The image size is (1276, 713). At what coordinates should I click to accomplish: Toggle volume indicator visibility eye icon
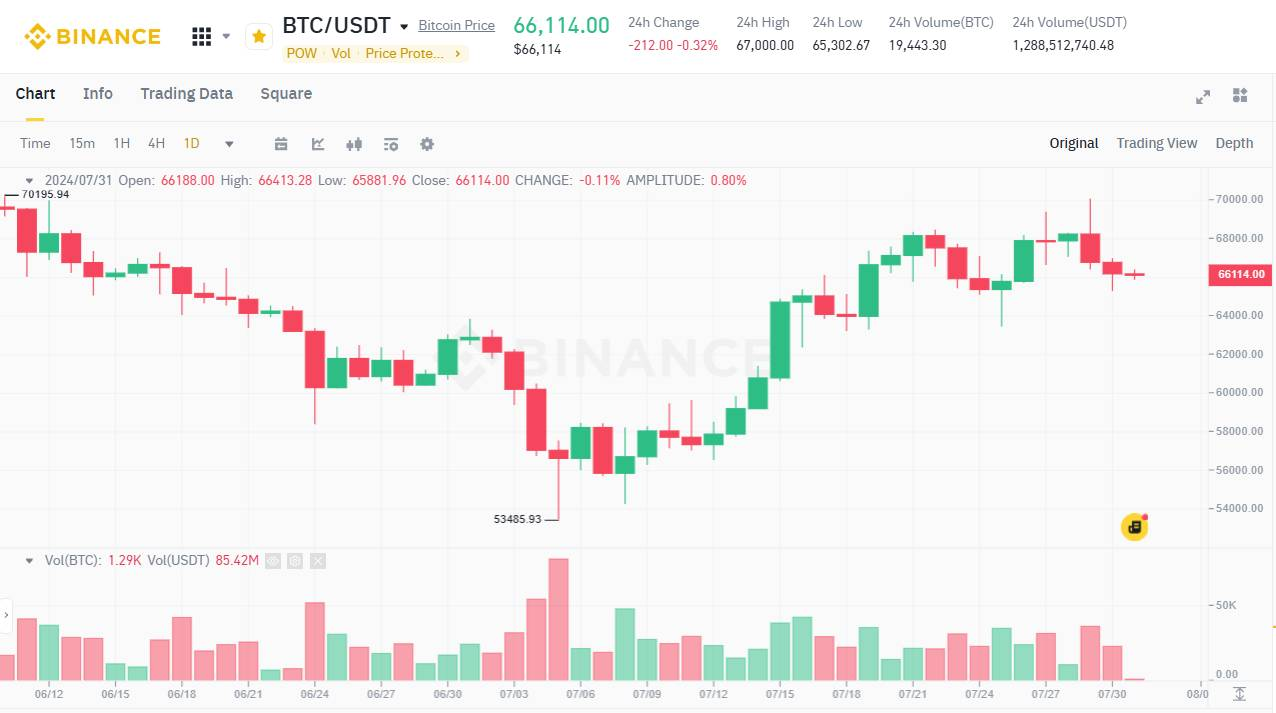click(273, 561)
